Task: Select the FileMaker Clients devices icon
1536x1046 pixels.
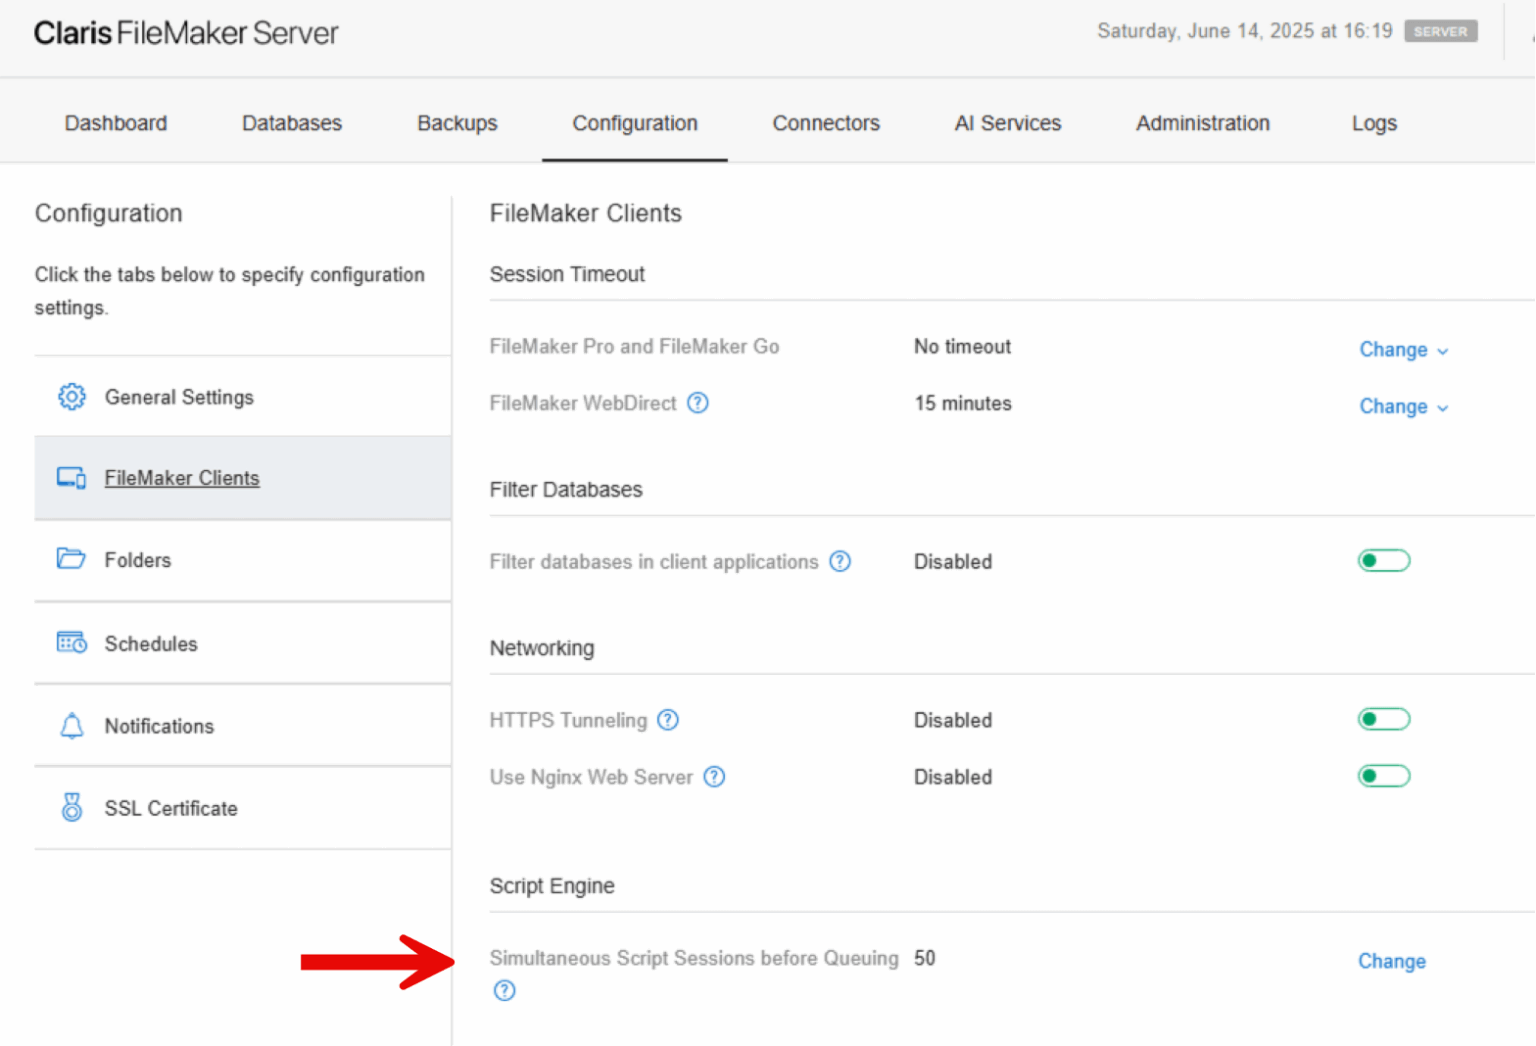Action: 71,478
